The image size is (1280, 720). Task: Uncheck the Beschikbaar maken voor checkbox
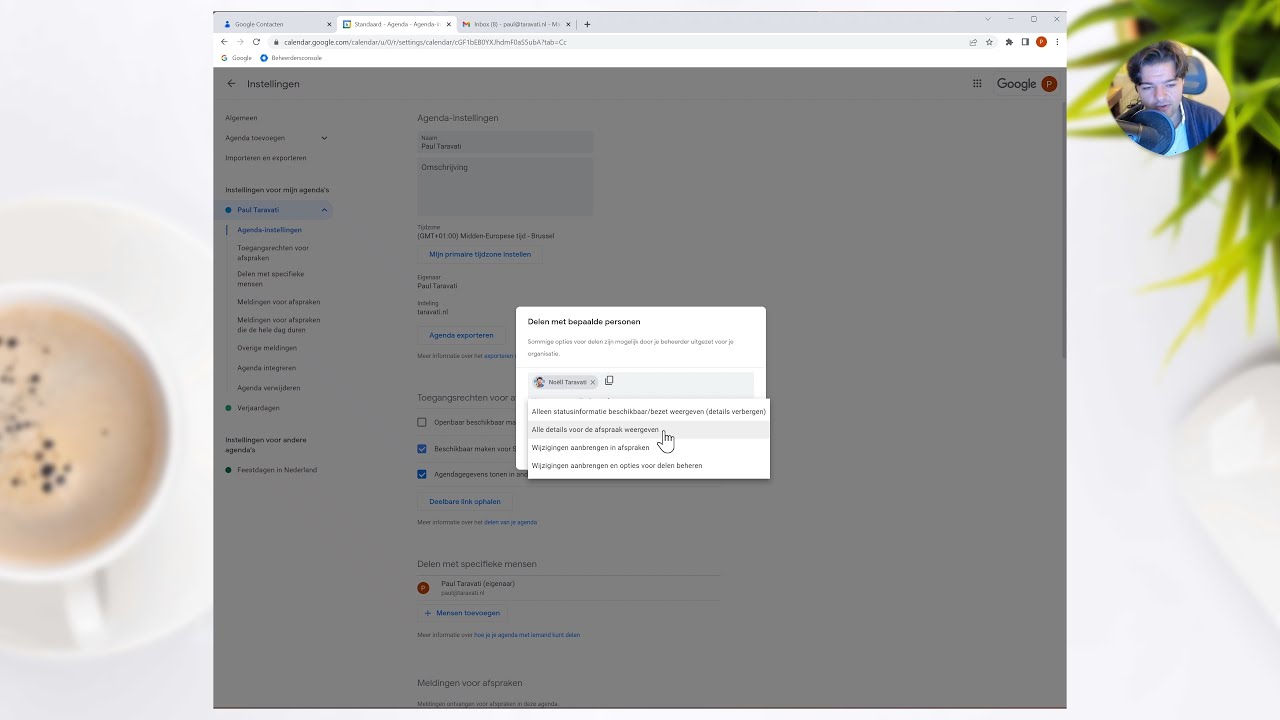click(x=422, y=449)
